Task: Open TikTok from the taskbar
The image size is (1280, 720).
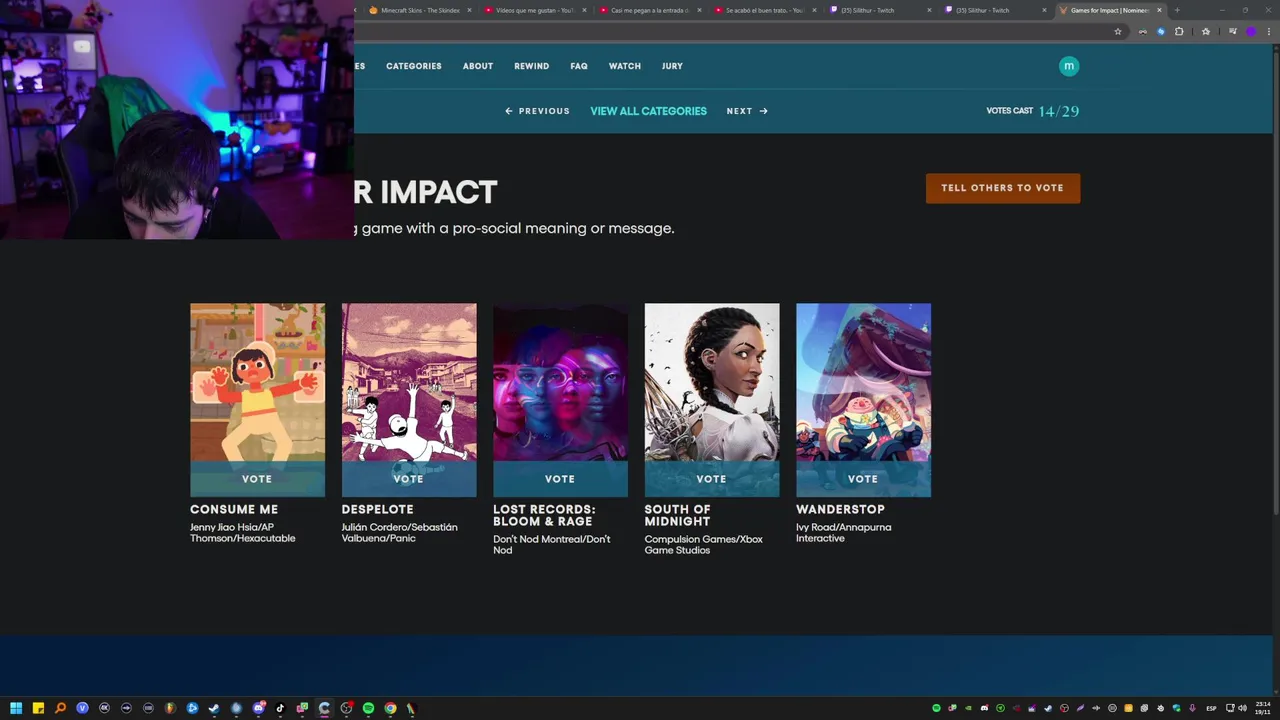Action: click(280, 708)
